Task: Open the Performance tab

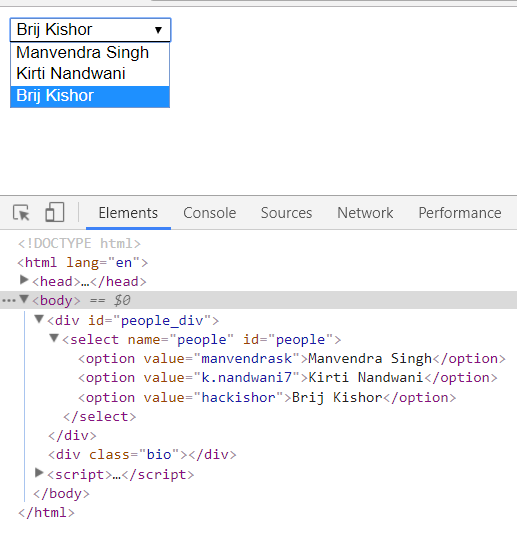Action: click(x=460, y=213)
